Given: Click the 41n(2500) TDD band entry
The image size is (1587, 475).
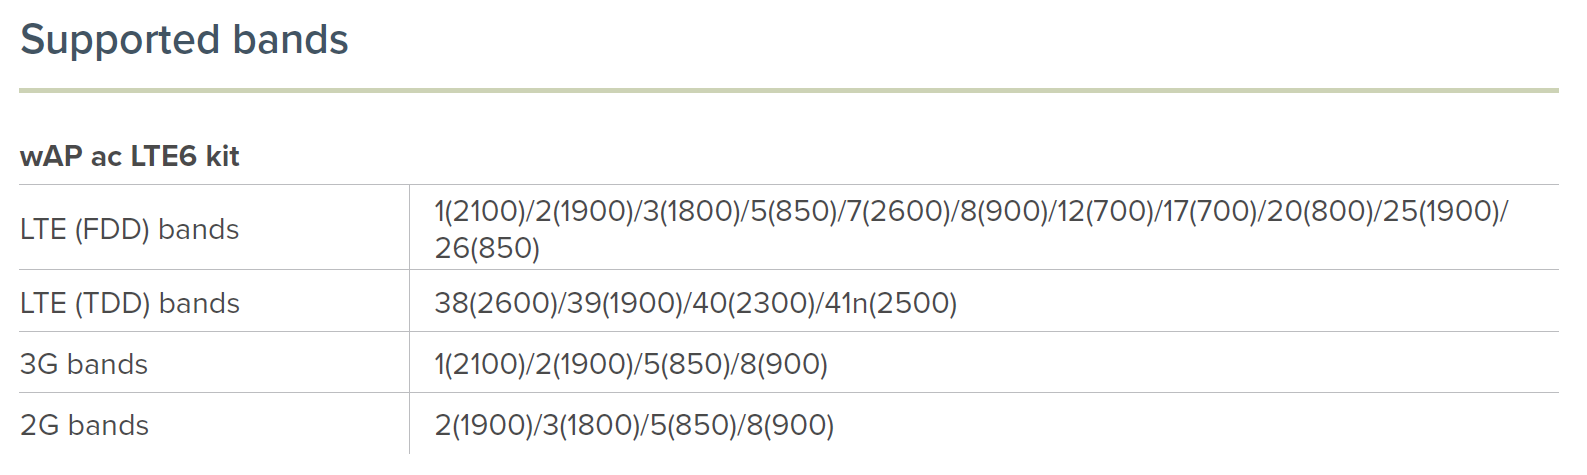Looking at the screenshot, I should pyautogui.click(x=891, y=303).
